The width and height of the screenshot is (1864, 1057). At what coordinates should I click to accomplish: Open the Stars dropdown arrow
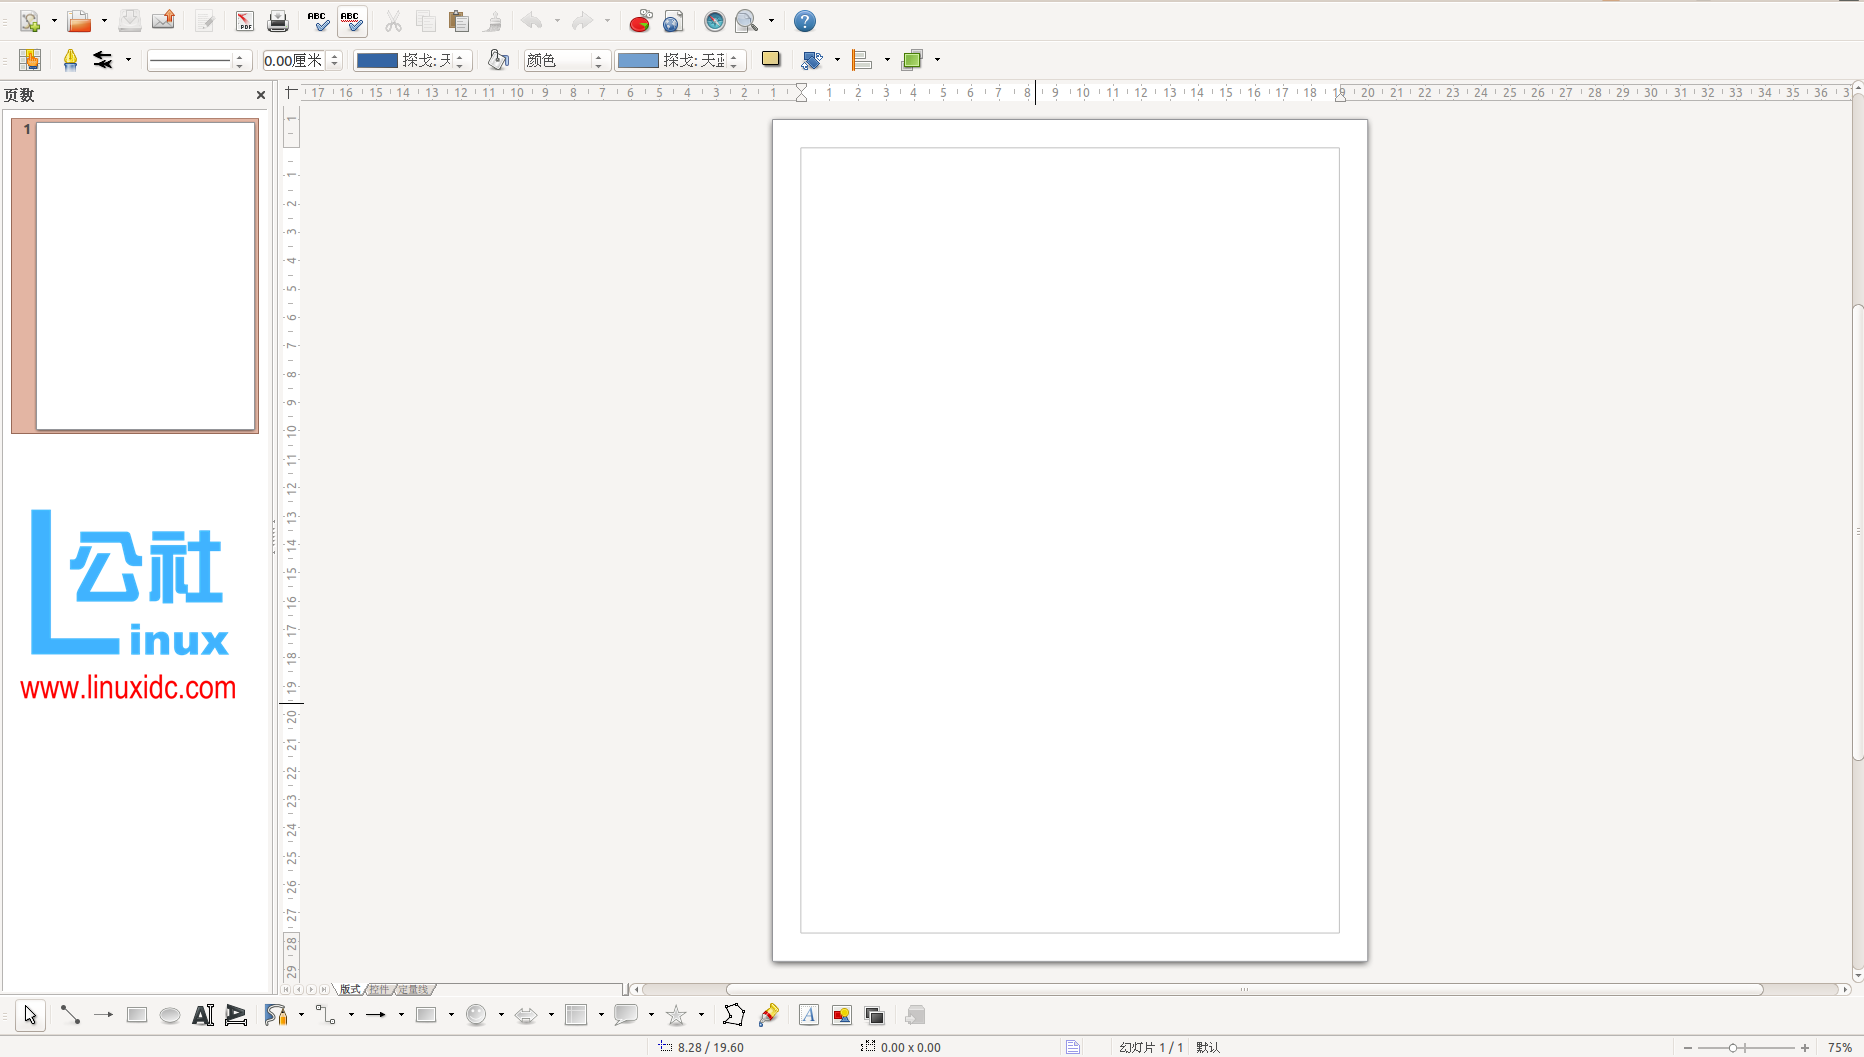point(701,1015)
